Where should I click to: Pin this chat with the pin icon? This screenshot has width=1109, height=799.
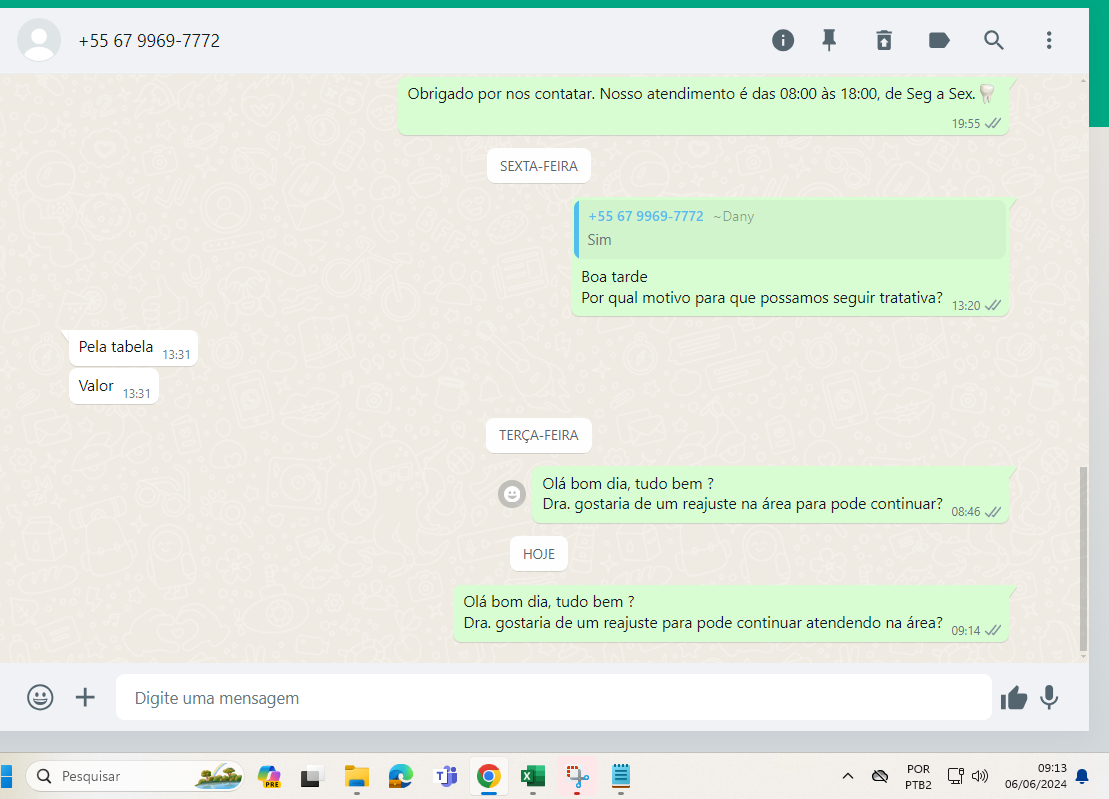(829, 40)
